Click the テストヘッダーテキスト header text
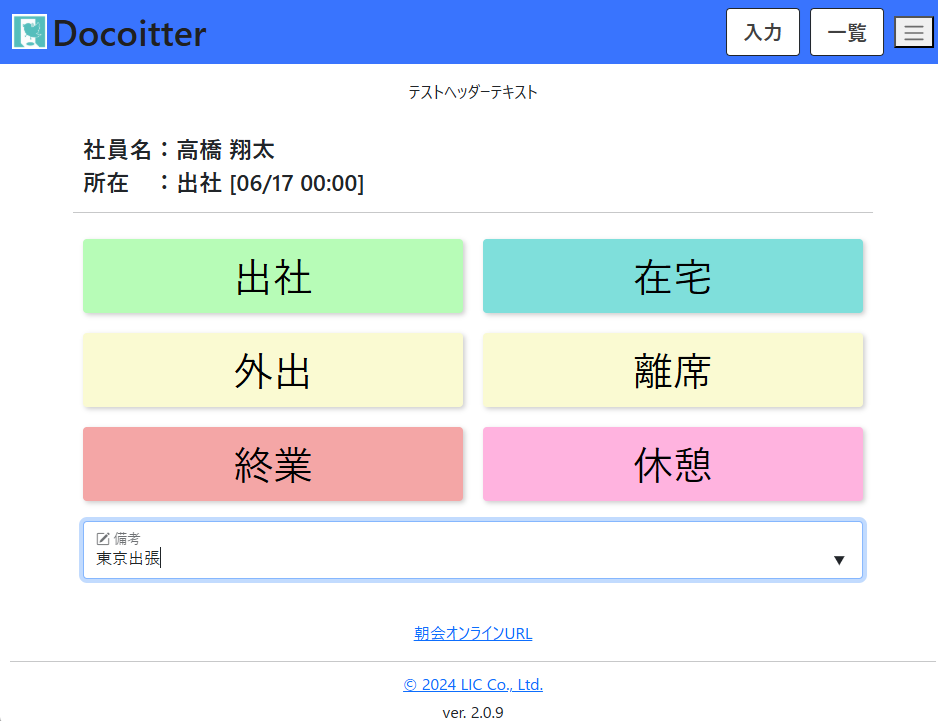Image resolution: width=938 pixels, height=724 pixels. click(x=473, y=92)
